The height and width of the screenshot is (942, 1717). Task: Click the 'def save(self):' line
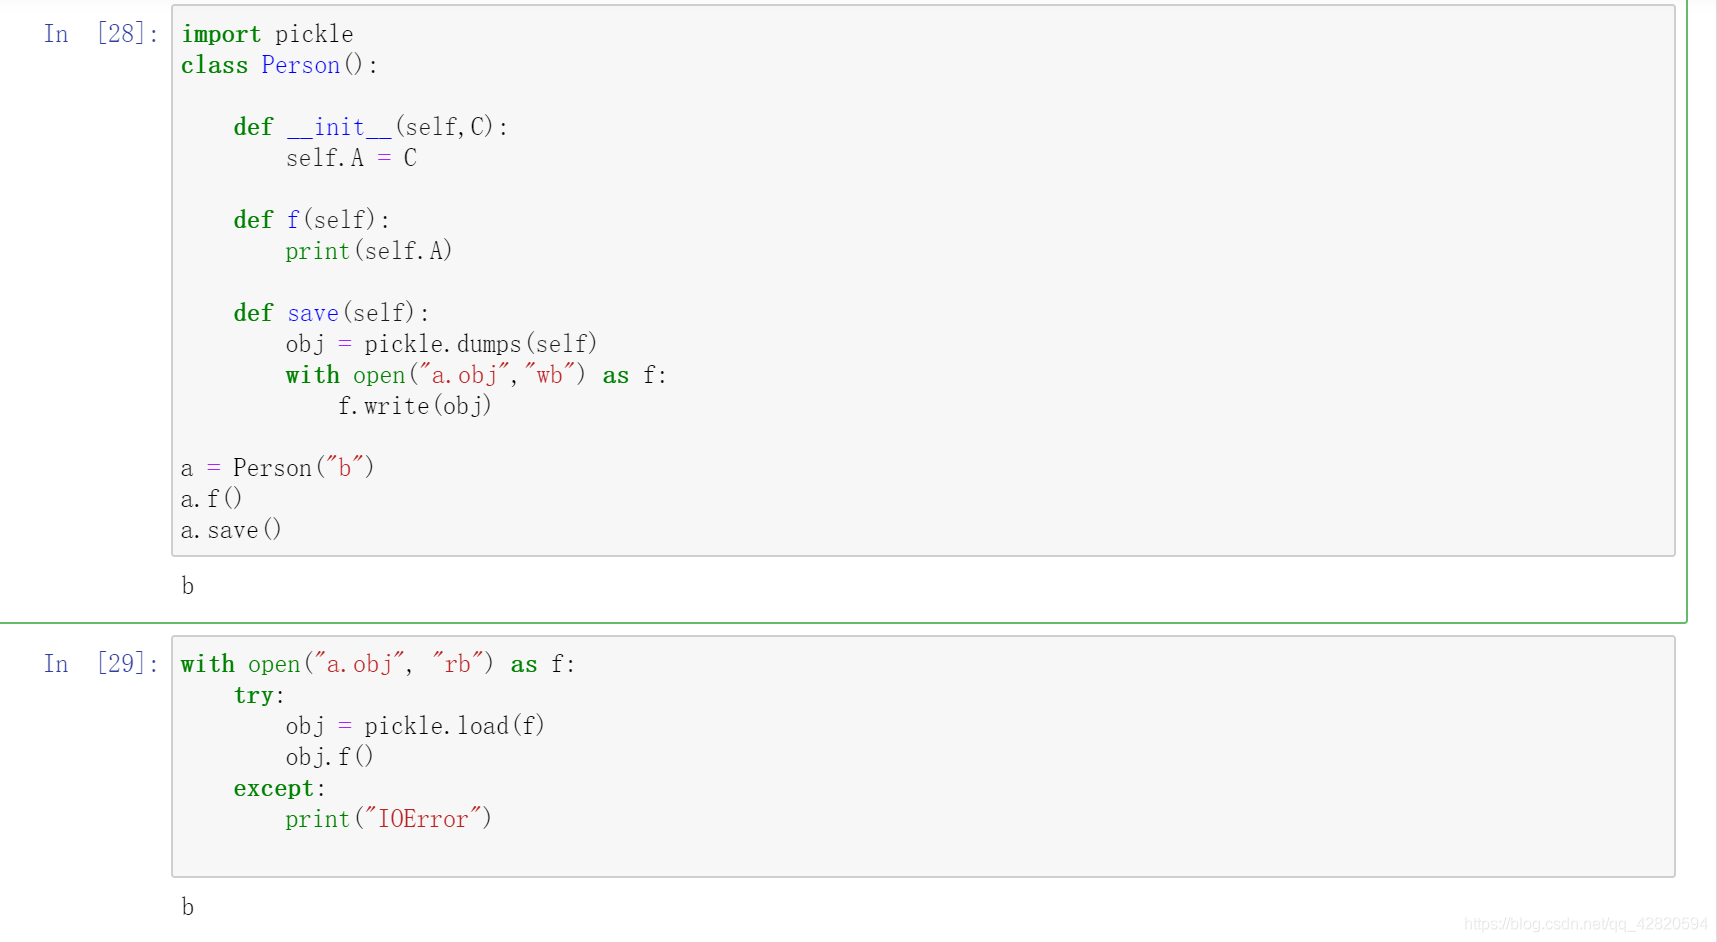(x=331, y=313)
